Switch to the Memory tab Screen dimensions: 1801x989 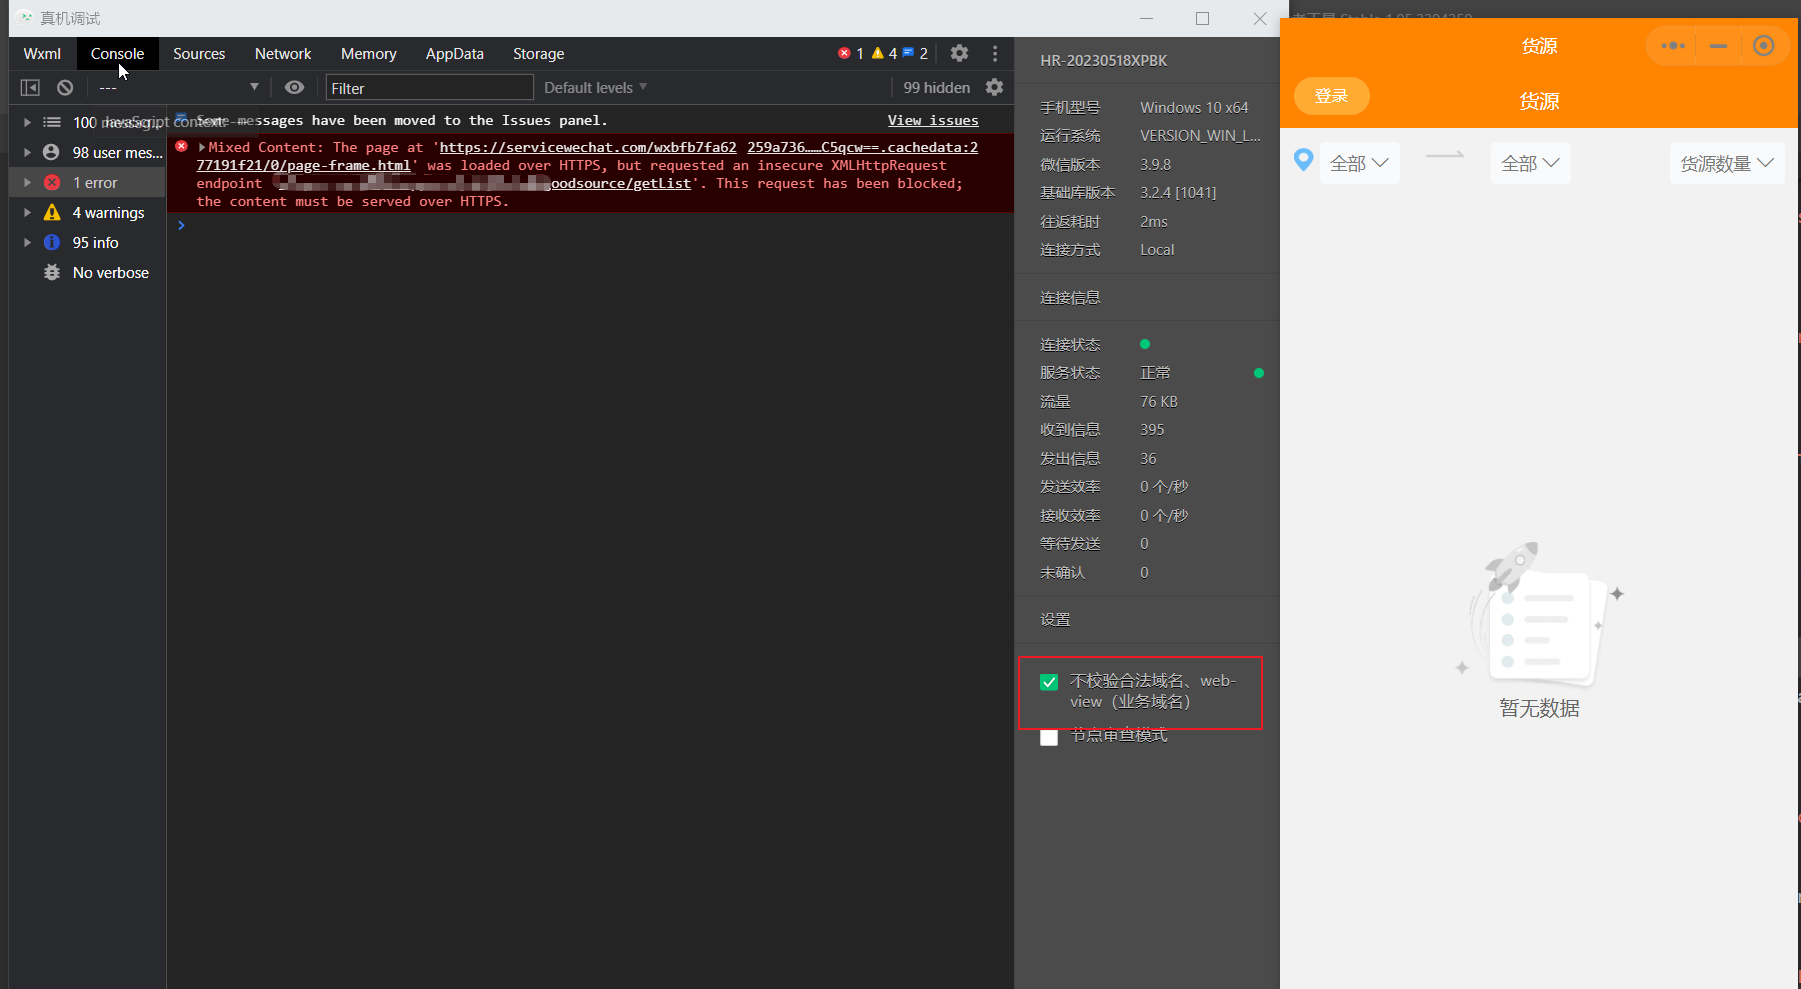click(368, 53)
